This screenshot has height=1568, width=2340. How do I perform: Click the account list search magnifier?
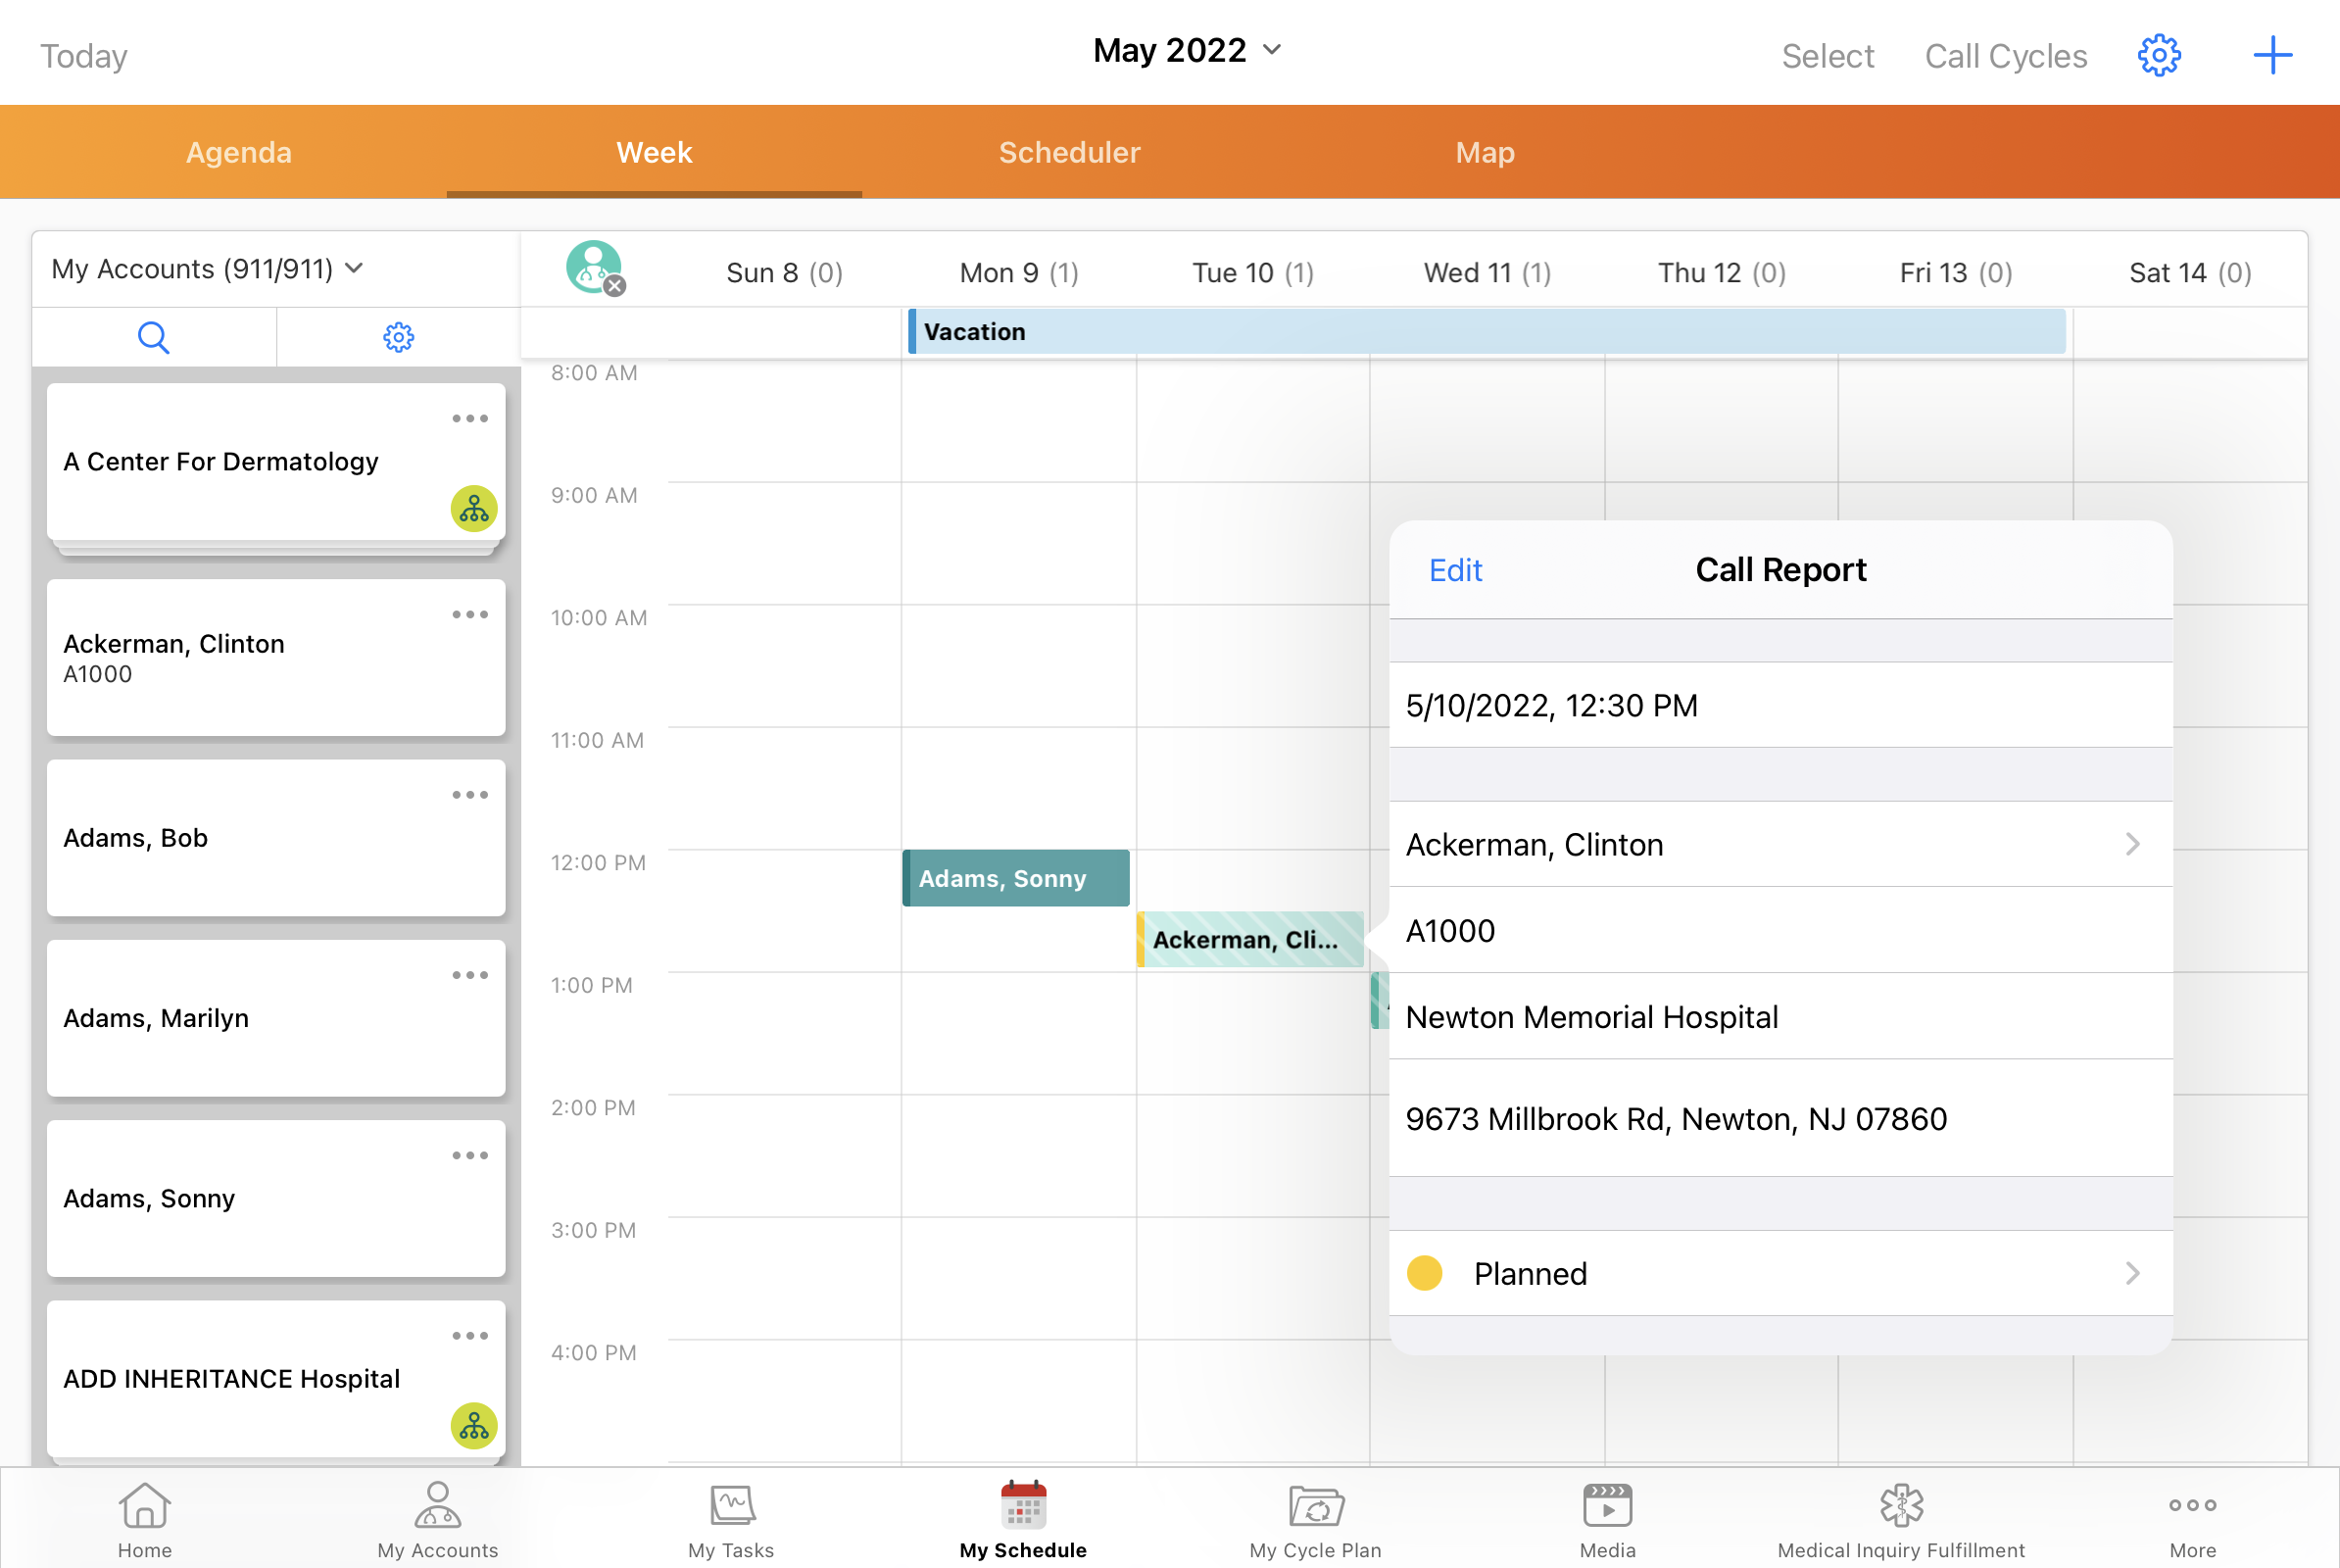[153, 337]
